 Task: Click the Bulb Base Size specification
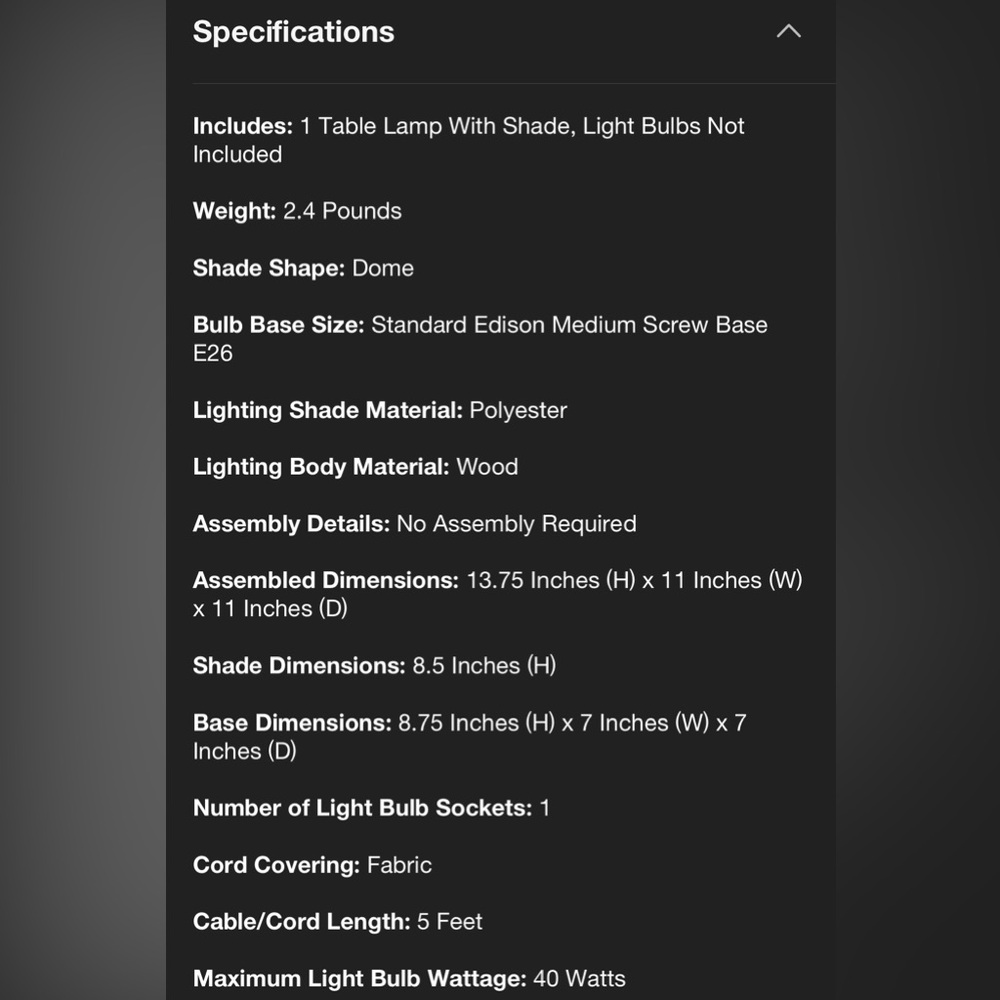[480, 339]
